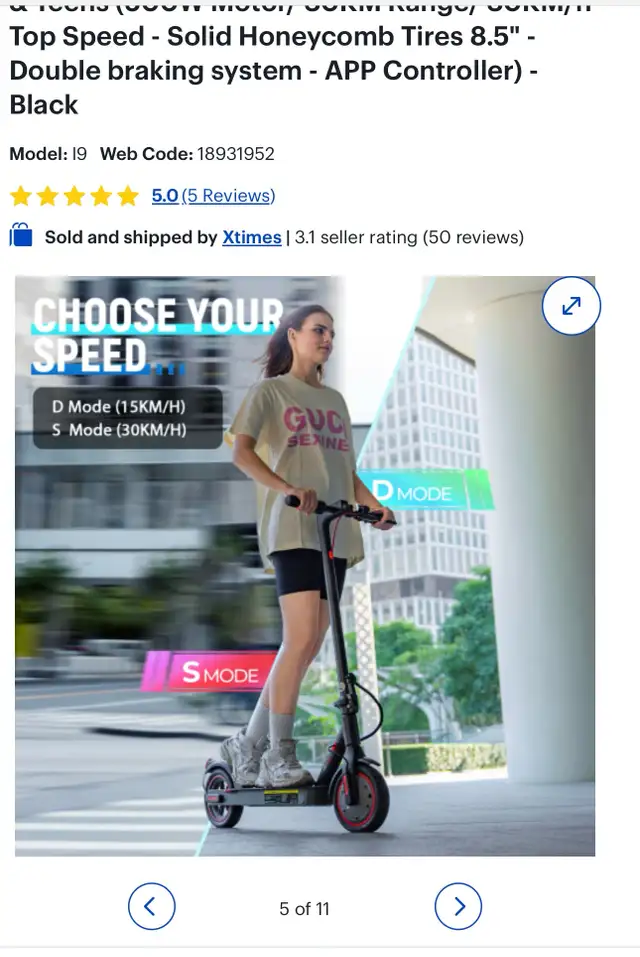Select the fourth yellow rating star
Viewport: 640px width, 957px height.
point(101,197)
